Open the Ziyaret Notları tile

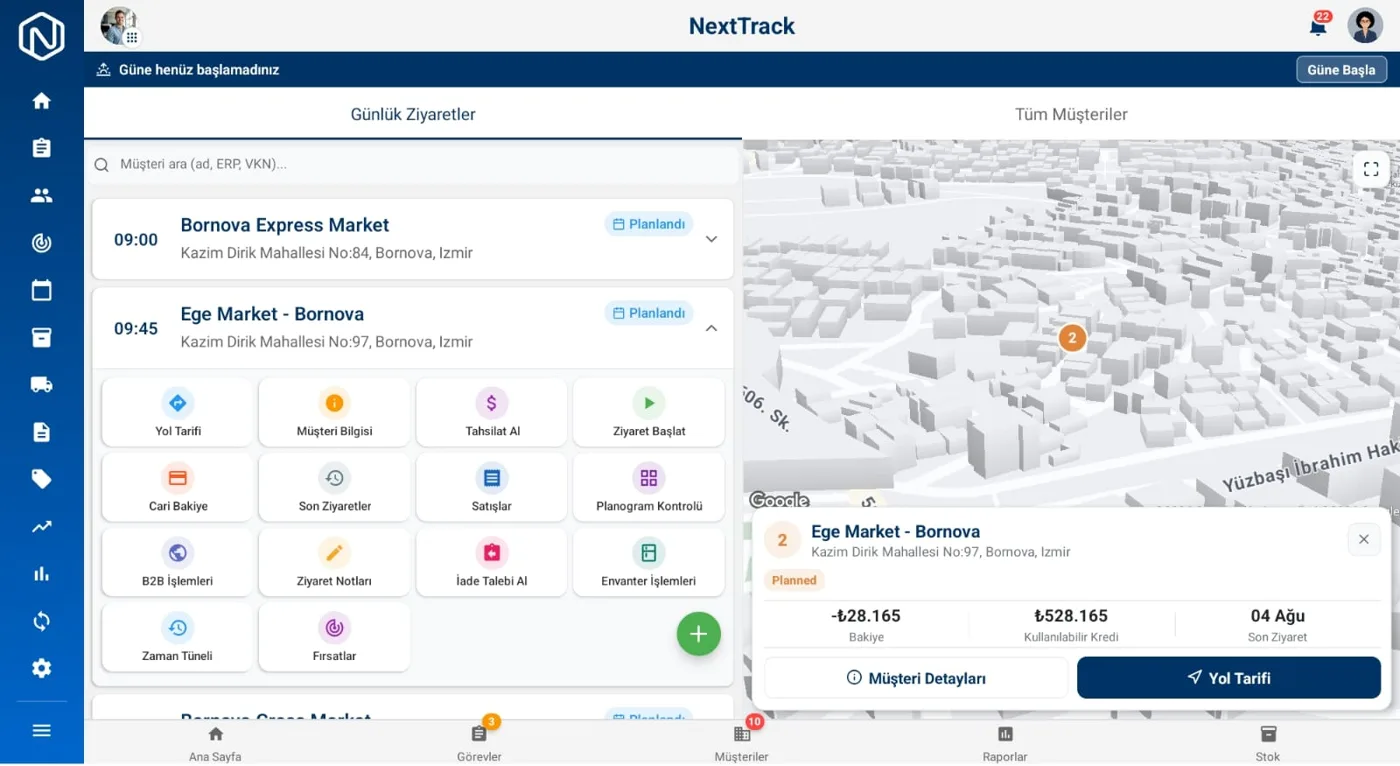coord(335,562)
